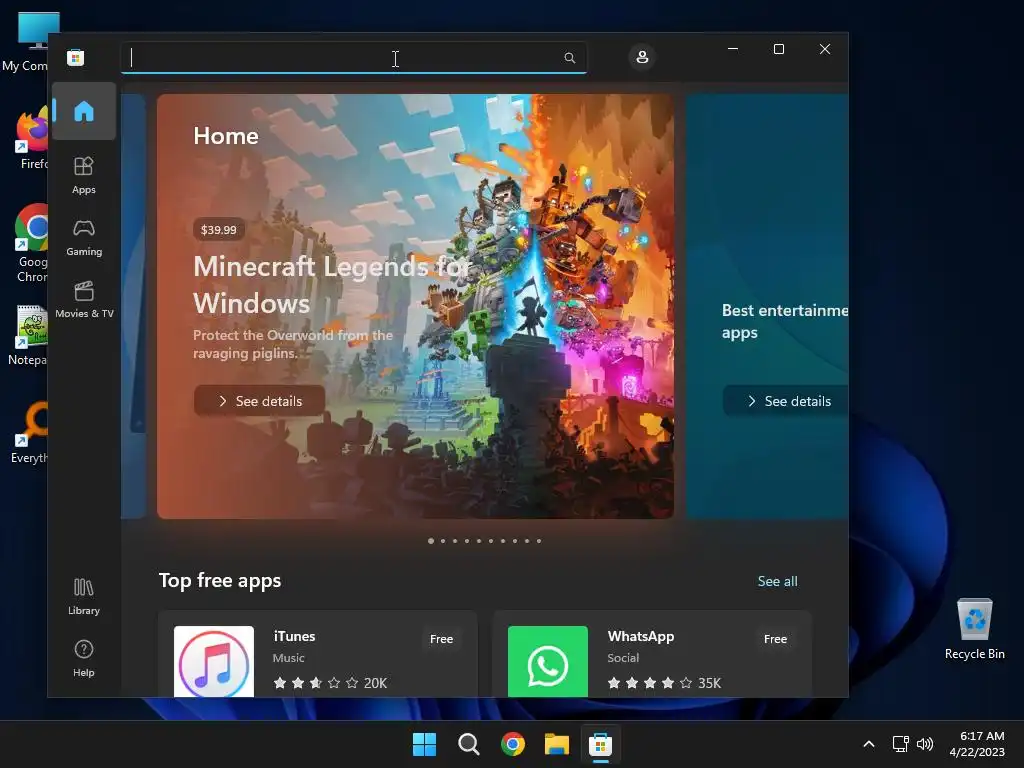Image resolution: width=1024 pixels, height=768 pixels.
Task: Launch Chrome from the taskbar
Action: [x=513, y=744]
